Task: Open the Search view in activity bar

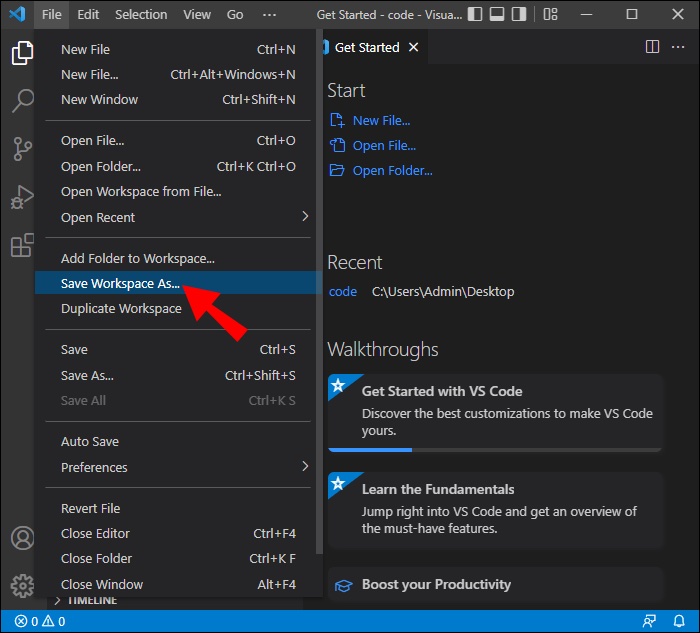Action: tap(22, 100)
